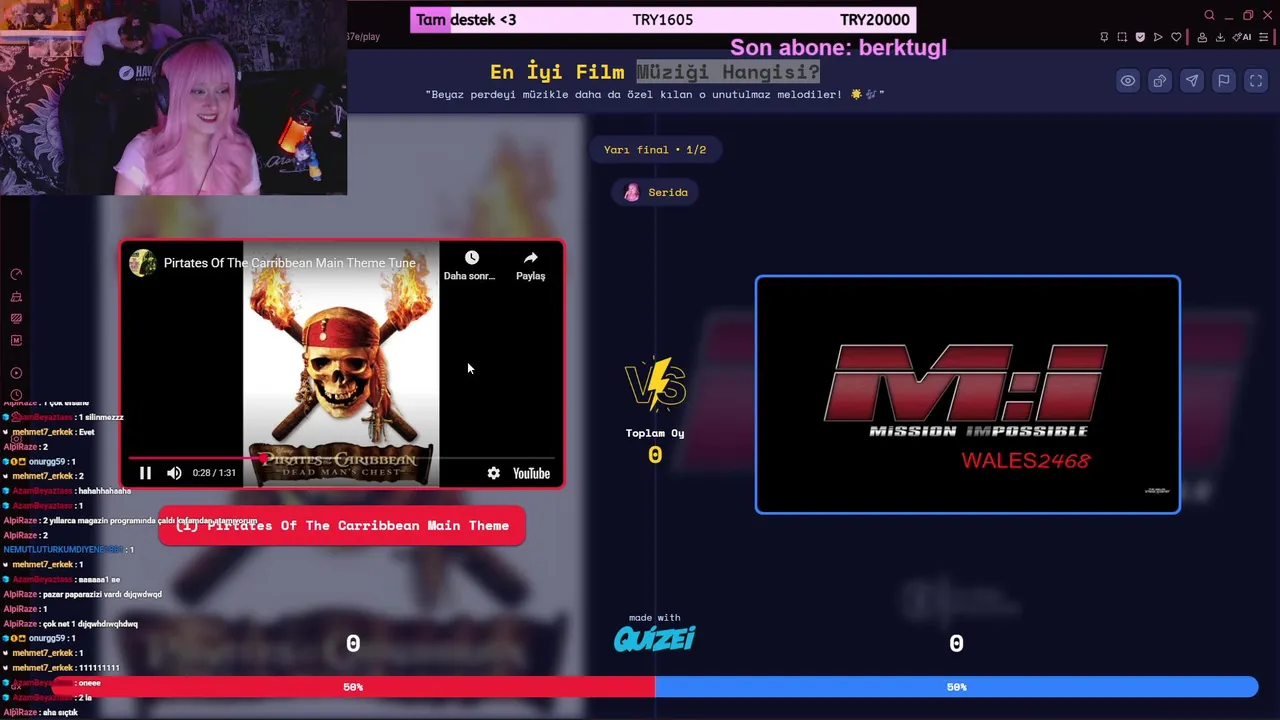Click the 'Tam destek <3' donation goal bar
1280x720 pixels.
663,20
